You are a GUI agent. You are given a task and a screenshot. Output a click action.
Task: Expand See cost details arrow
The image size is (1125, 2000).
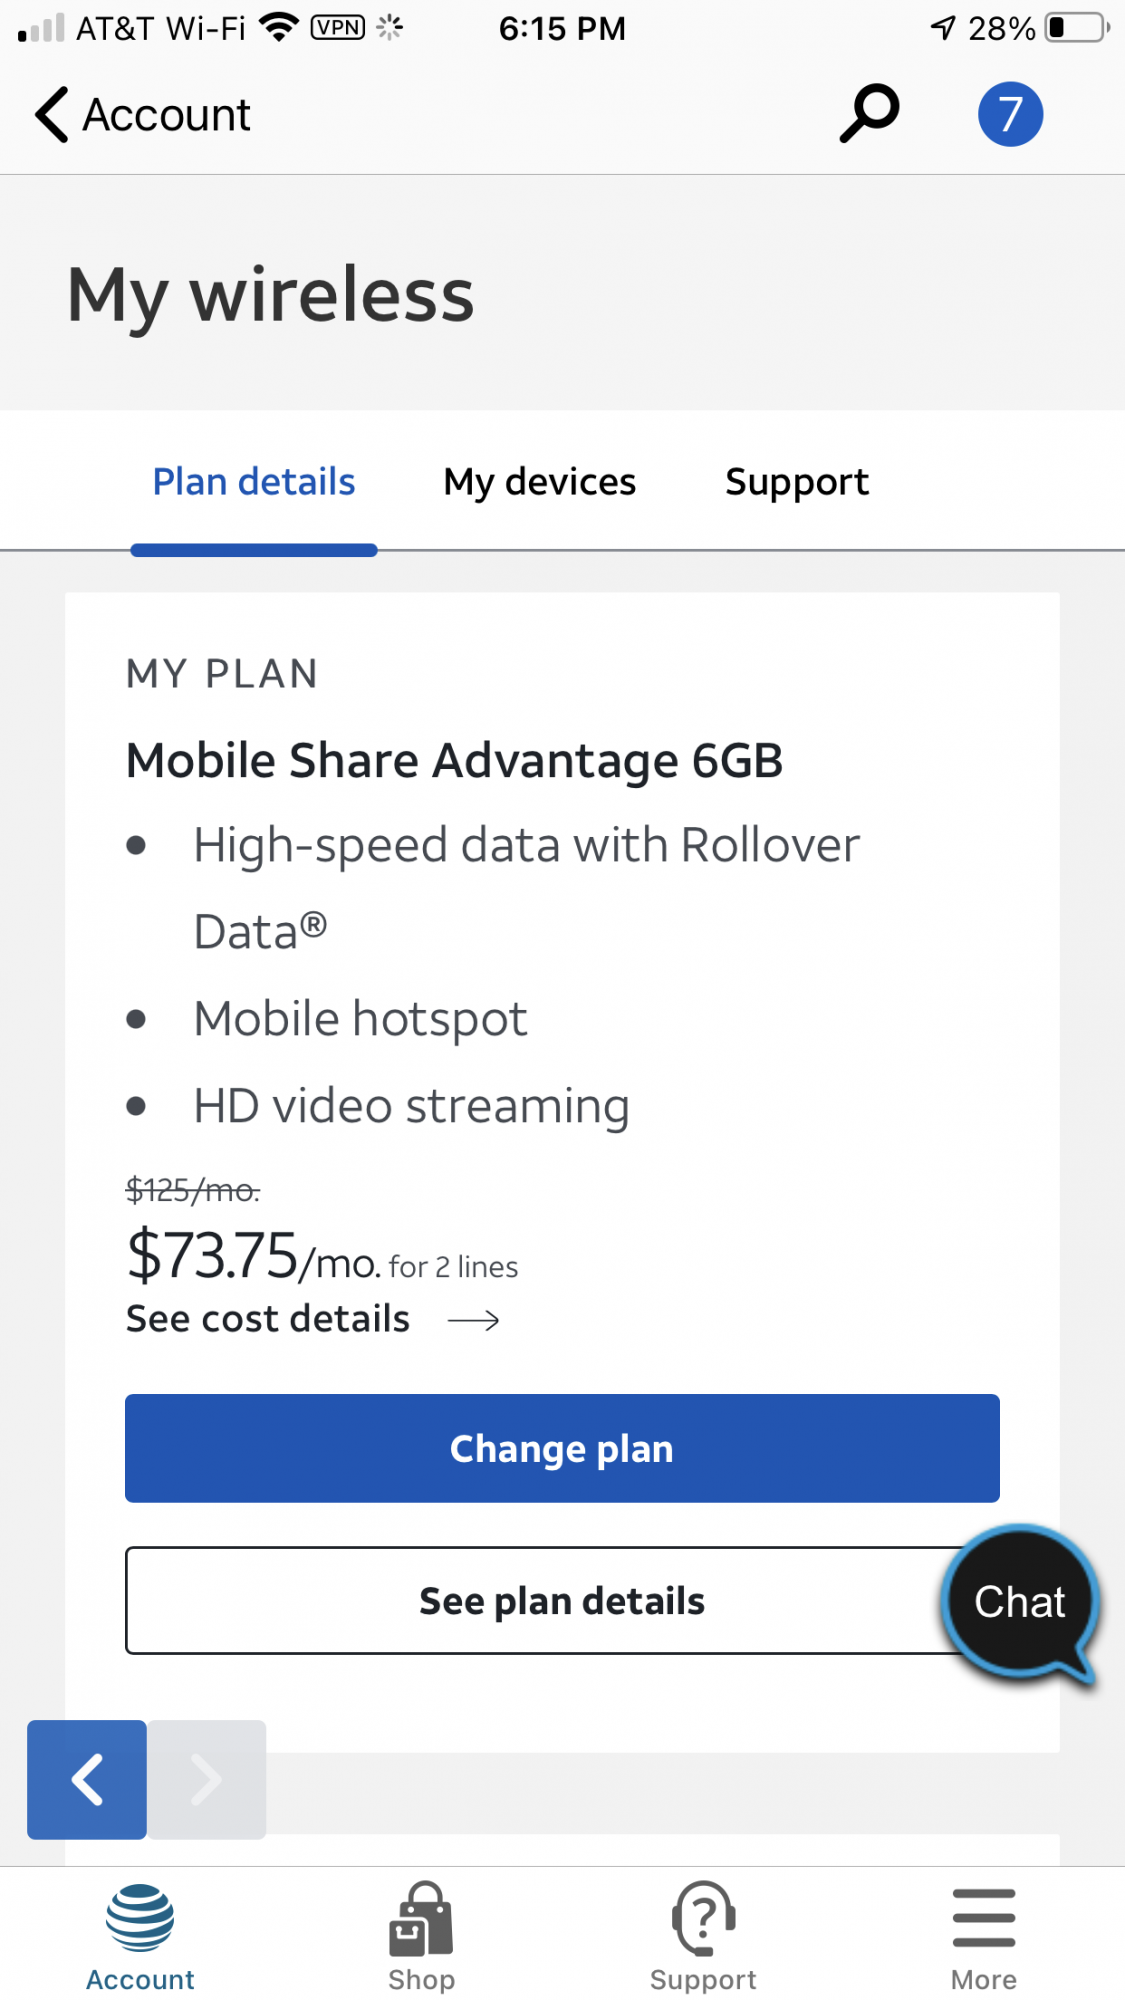tap(474, 1321)
